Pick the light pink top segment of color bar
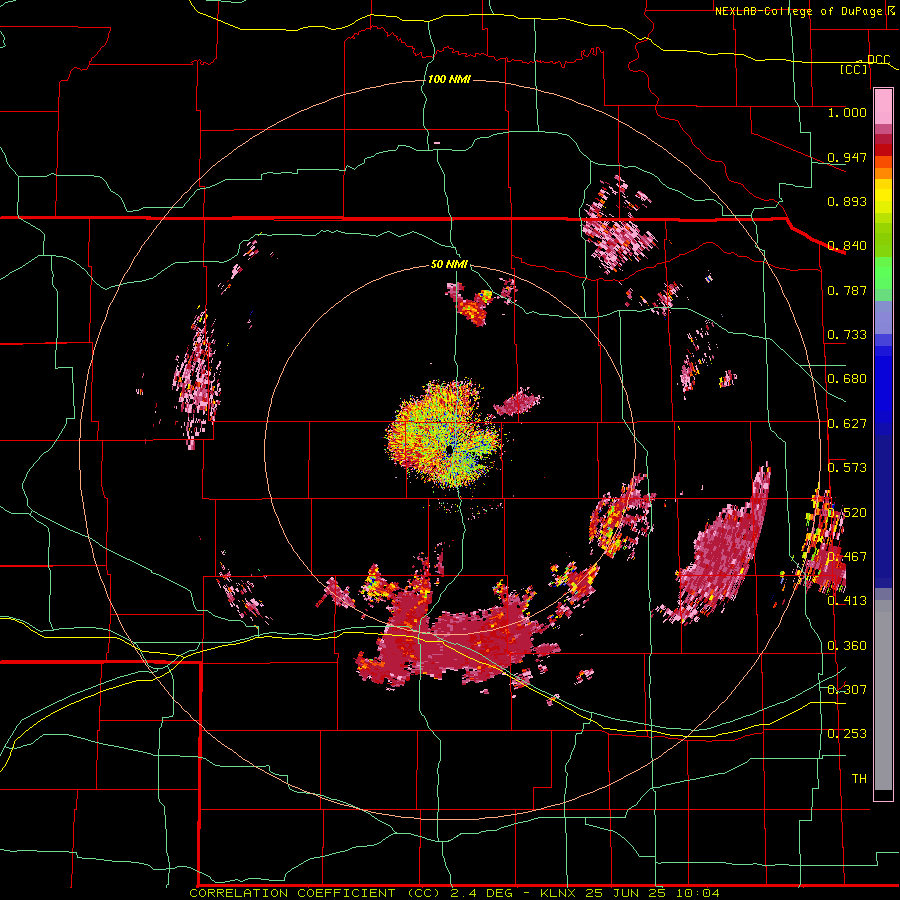 [883, 107]
